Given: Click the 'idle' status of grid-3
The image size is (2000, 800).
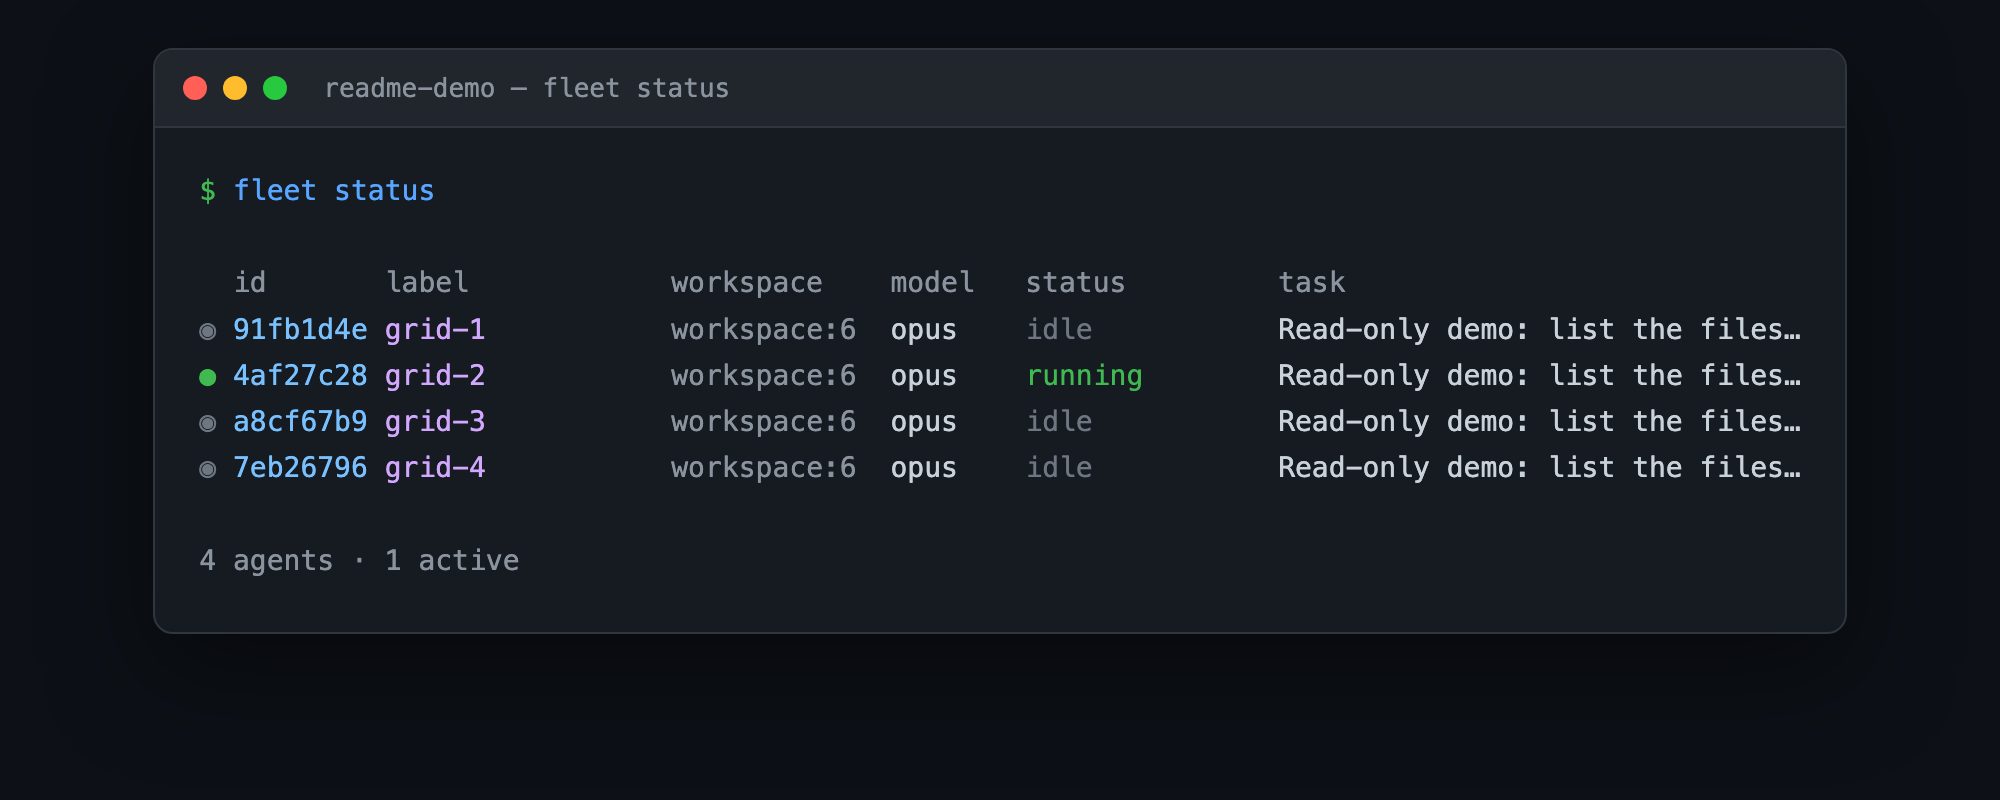Looking at the screenshot, I should 1059,421.
